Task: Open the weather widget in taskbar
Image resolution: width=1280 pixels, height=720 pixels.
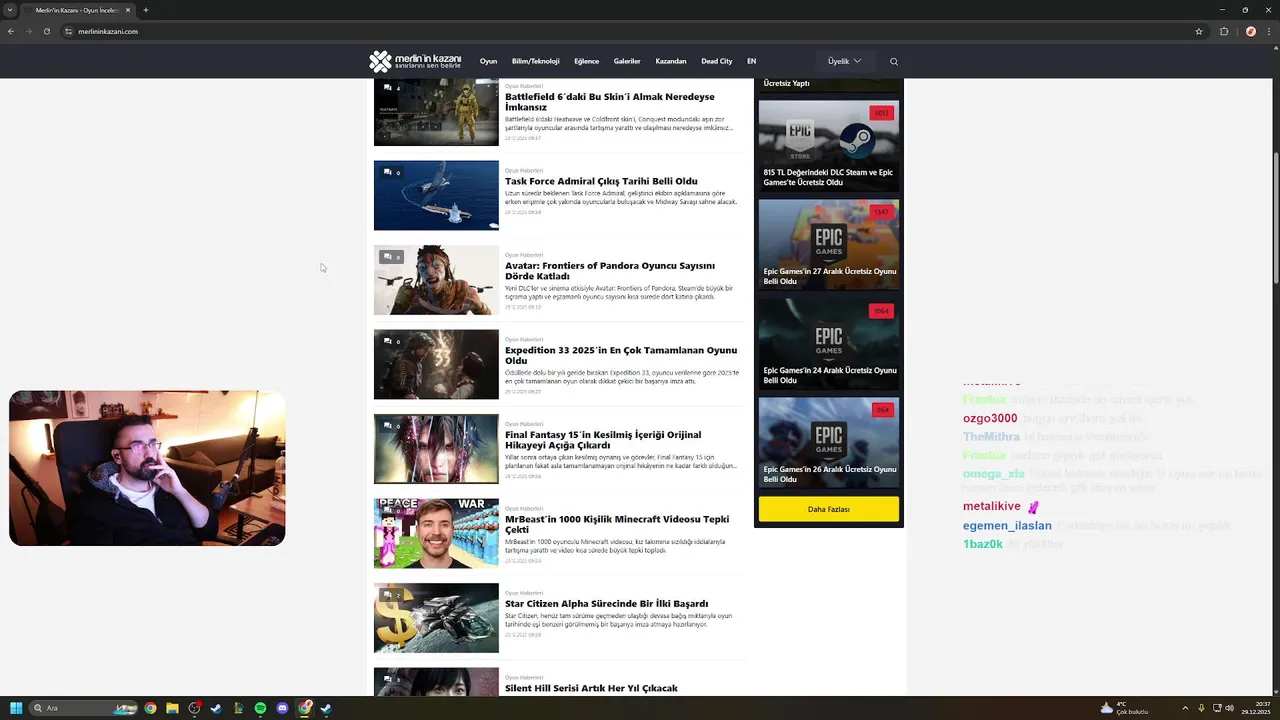Action: pos(1124,708)
